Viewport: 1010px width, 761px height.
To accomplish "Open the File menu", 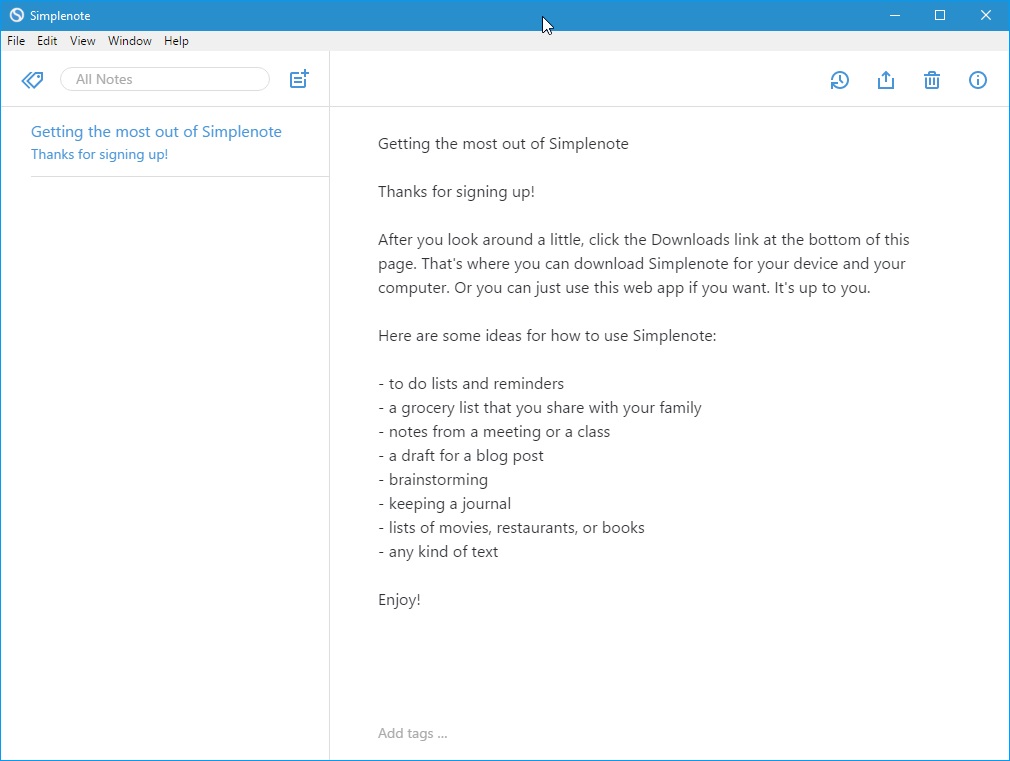I will pos(16,41).
